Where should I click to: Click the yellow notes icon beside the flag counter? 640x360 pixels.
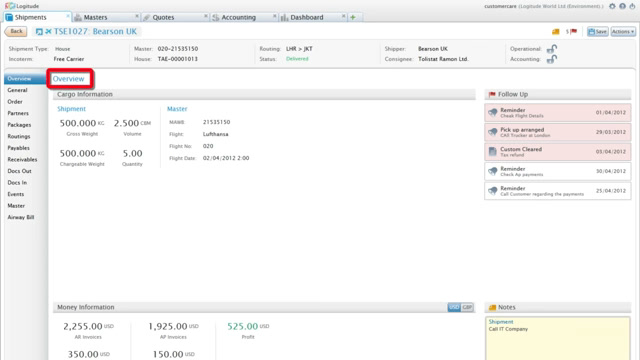pyautogui.click(x=556, y=31)
